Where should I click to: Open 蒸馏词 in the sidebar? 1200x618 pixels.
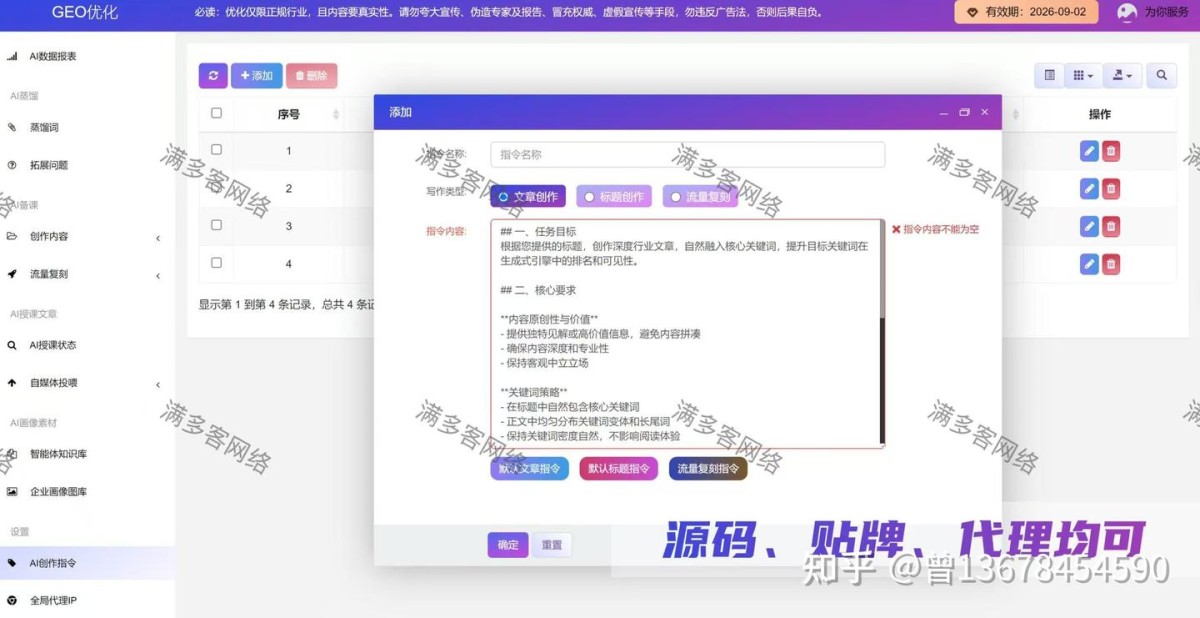(x=44, y=128)
